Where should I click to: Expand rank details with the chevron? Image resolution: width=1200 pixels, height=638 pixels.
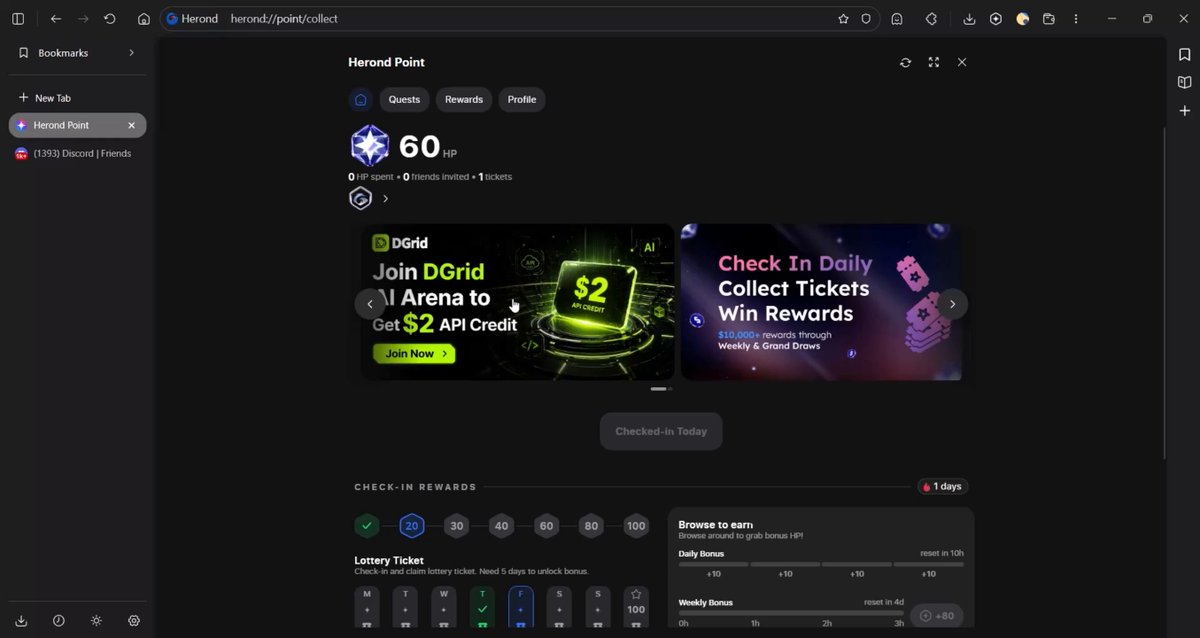pos(385,198)
